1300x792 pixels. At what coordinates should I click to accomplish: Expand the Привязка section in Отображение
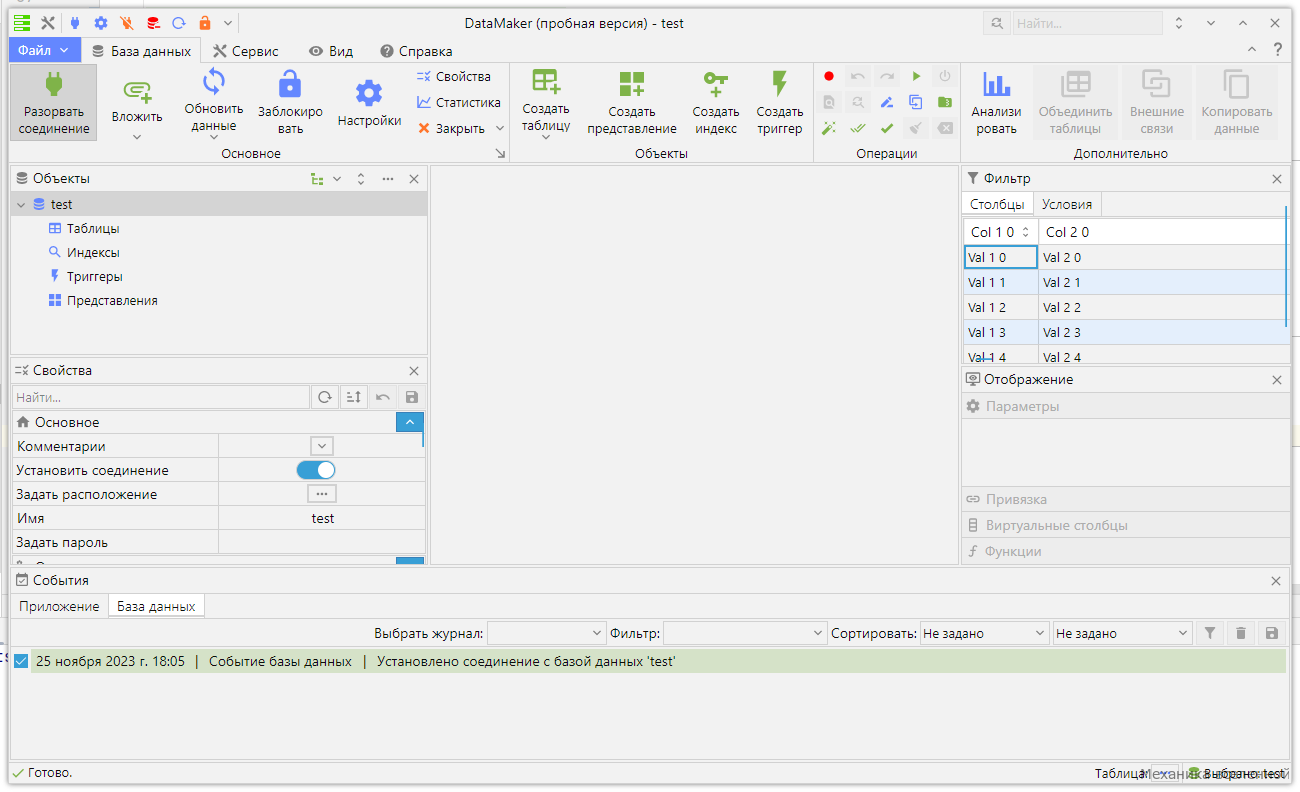pyautogui.click(x=1126, y=499)
